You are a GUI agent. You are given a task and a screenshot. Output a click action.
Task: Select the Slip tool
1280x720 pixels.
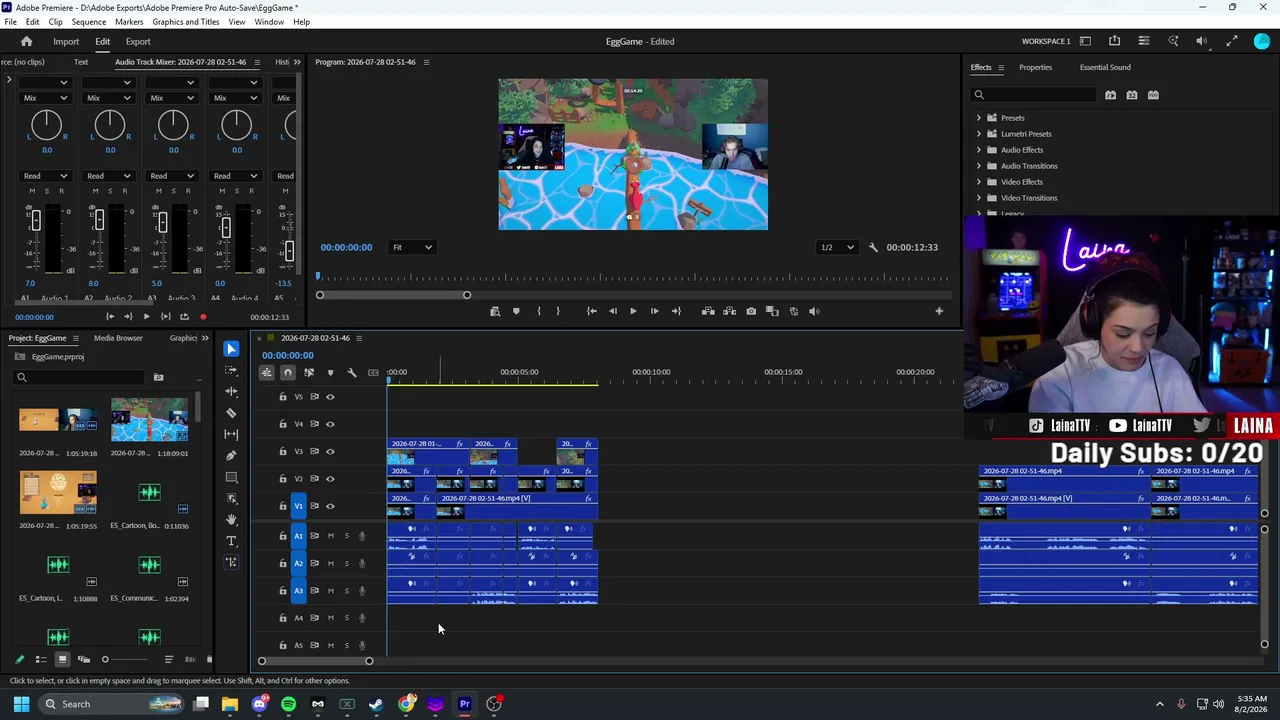[232, 434]
